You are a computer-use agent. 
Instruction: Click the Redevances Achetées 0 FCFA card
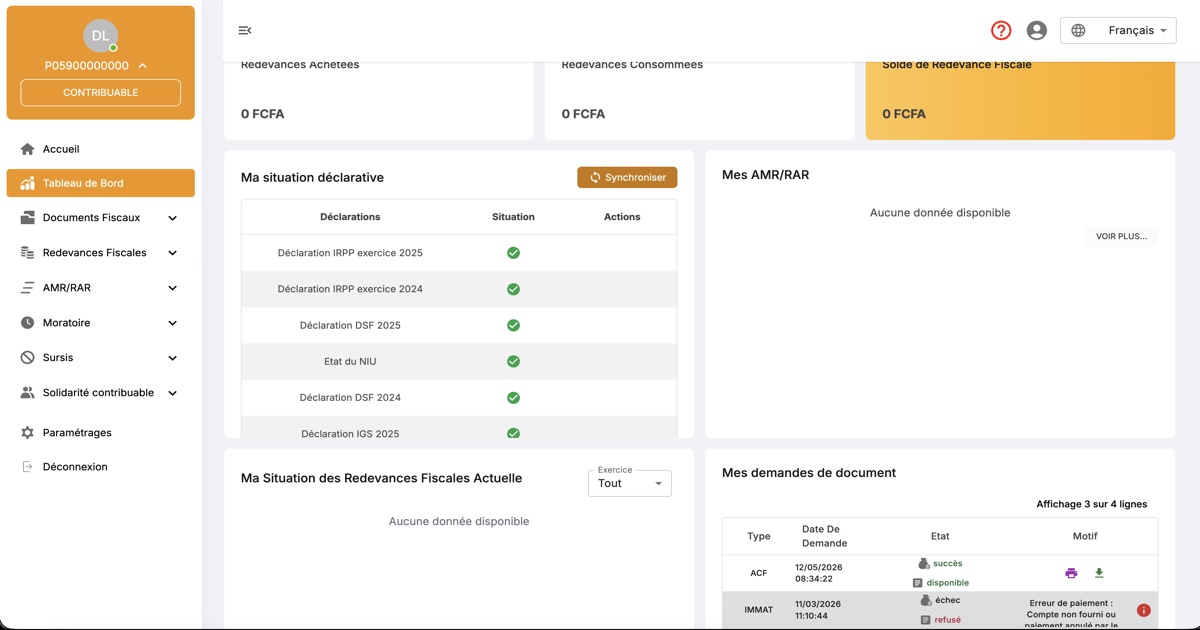click(379, 101)
